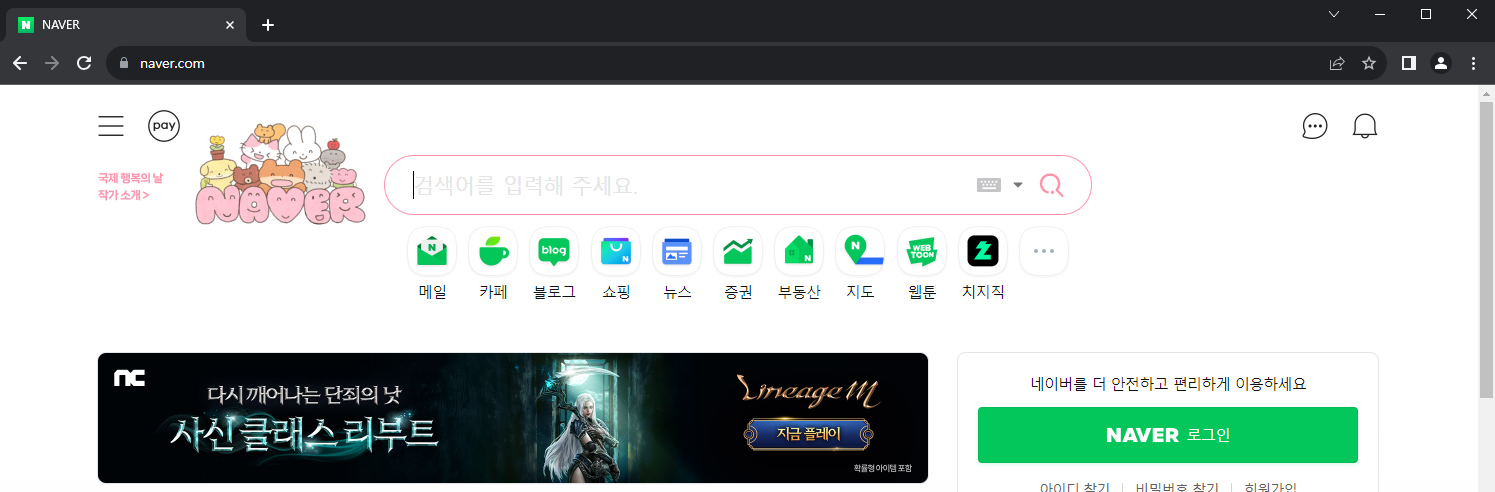Open the 웹툰 (Webtoon) shortcut icon
This screenshot has height=492, width=1495.
point(922,251)
